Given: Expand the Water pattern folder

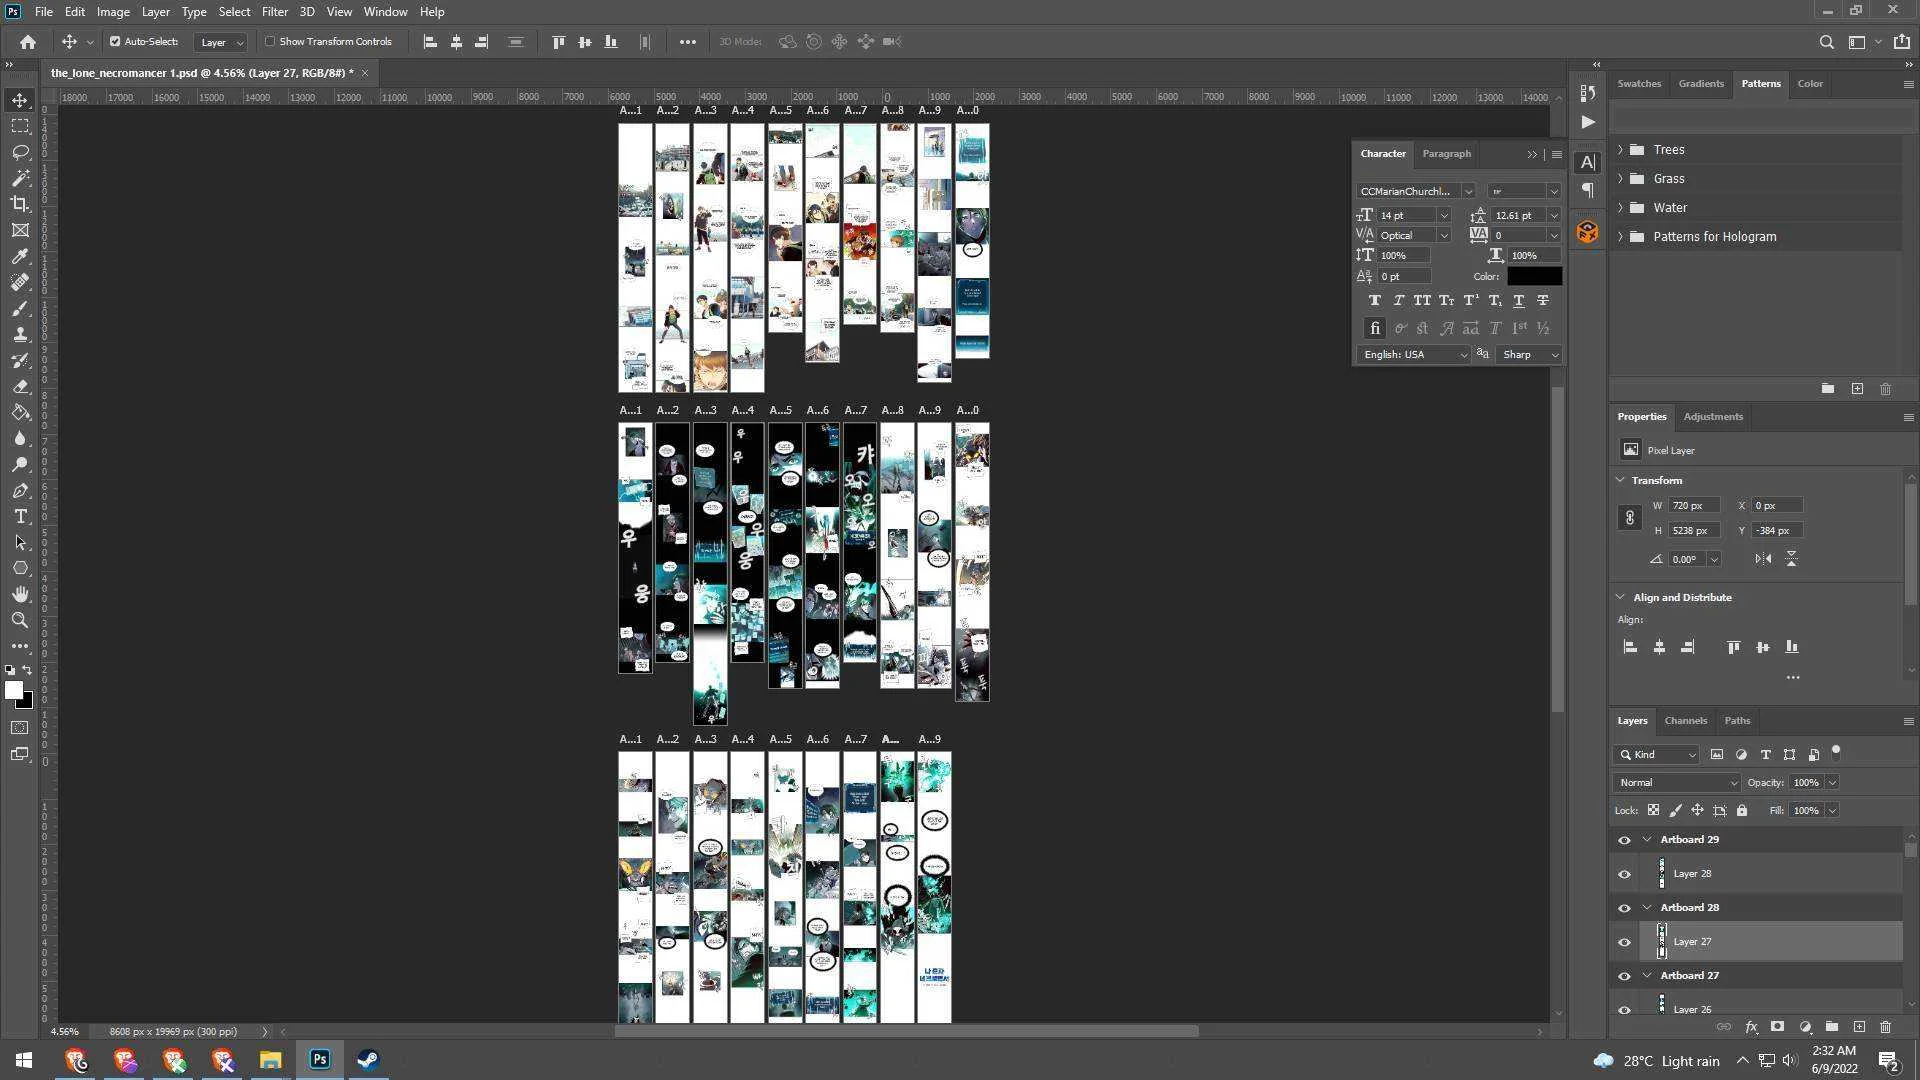Looking at the screenshot, I should pos(1620,208).
